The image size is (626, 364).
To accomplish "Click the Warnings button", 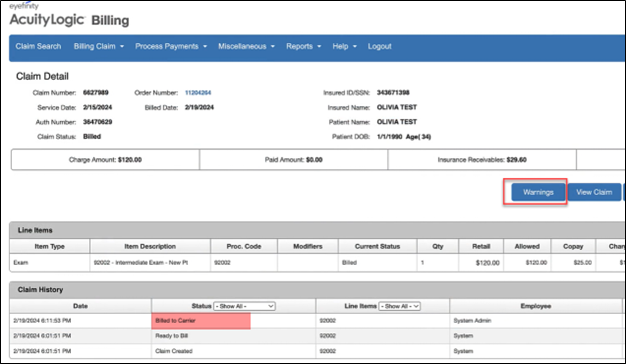I will click(x=538, y=192).
